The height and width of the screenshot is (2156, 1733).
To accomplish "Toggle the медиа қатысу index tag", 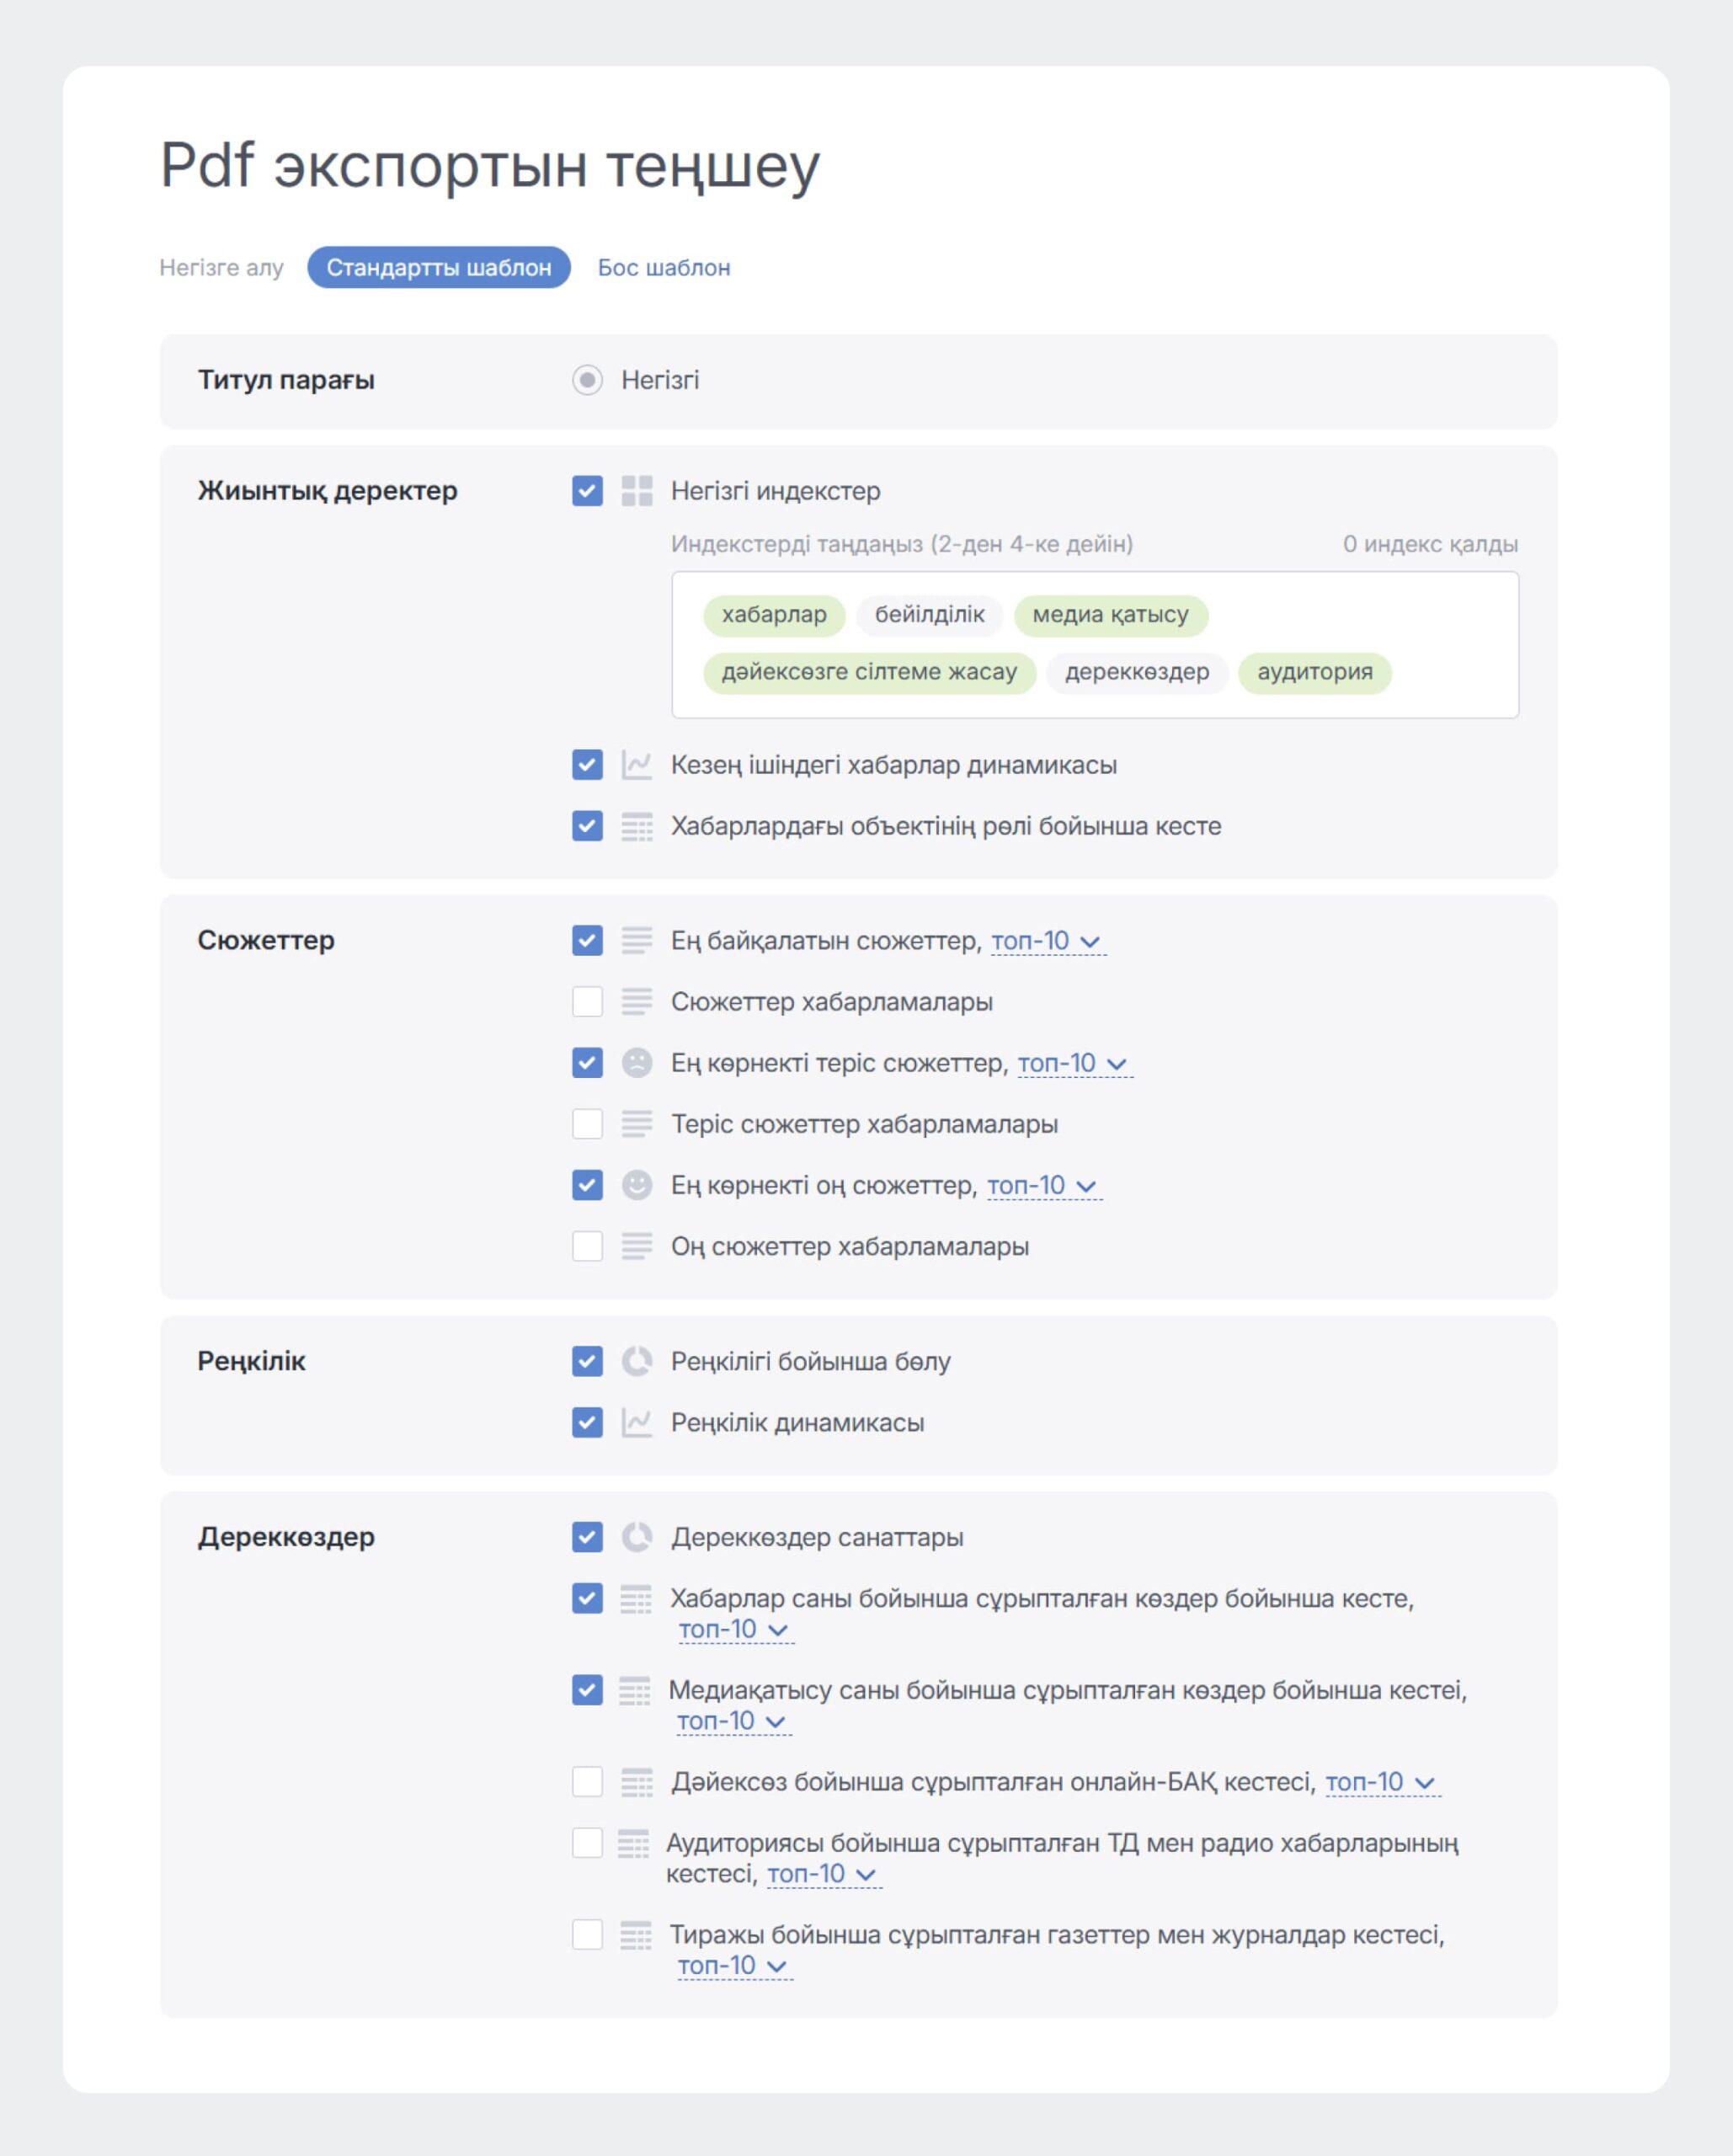I will click(x=1111, y=615).
